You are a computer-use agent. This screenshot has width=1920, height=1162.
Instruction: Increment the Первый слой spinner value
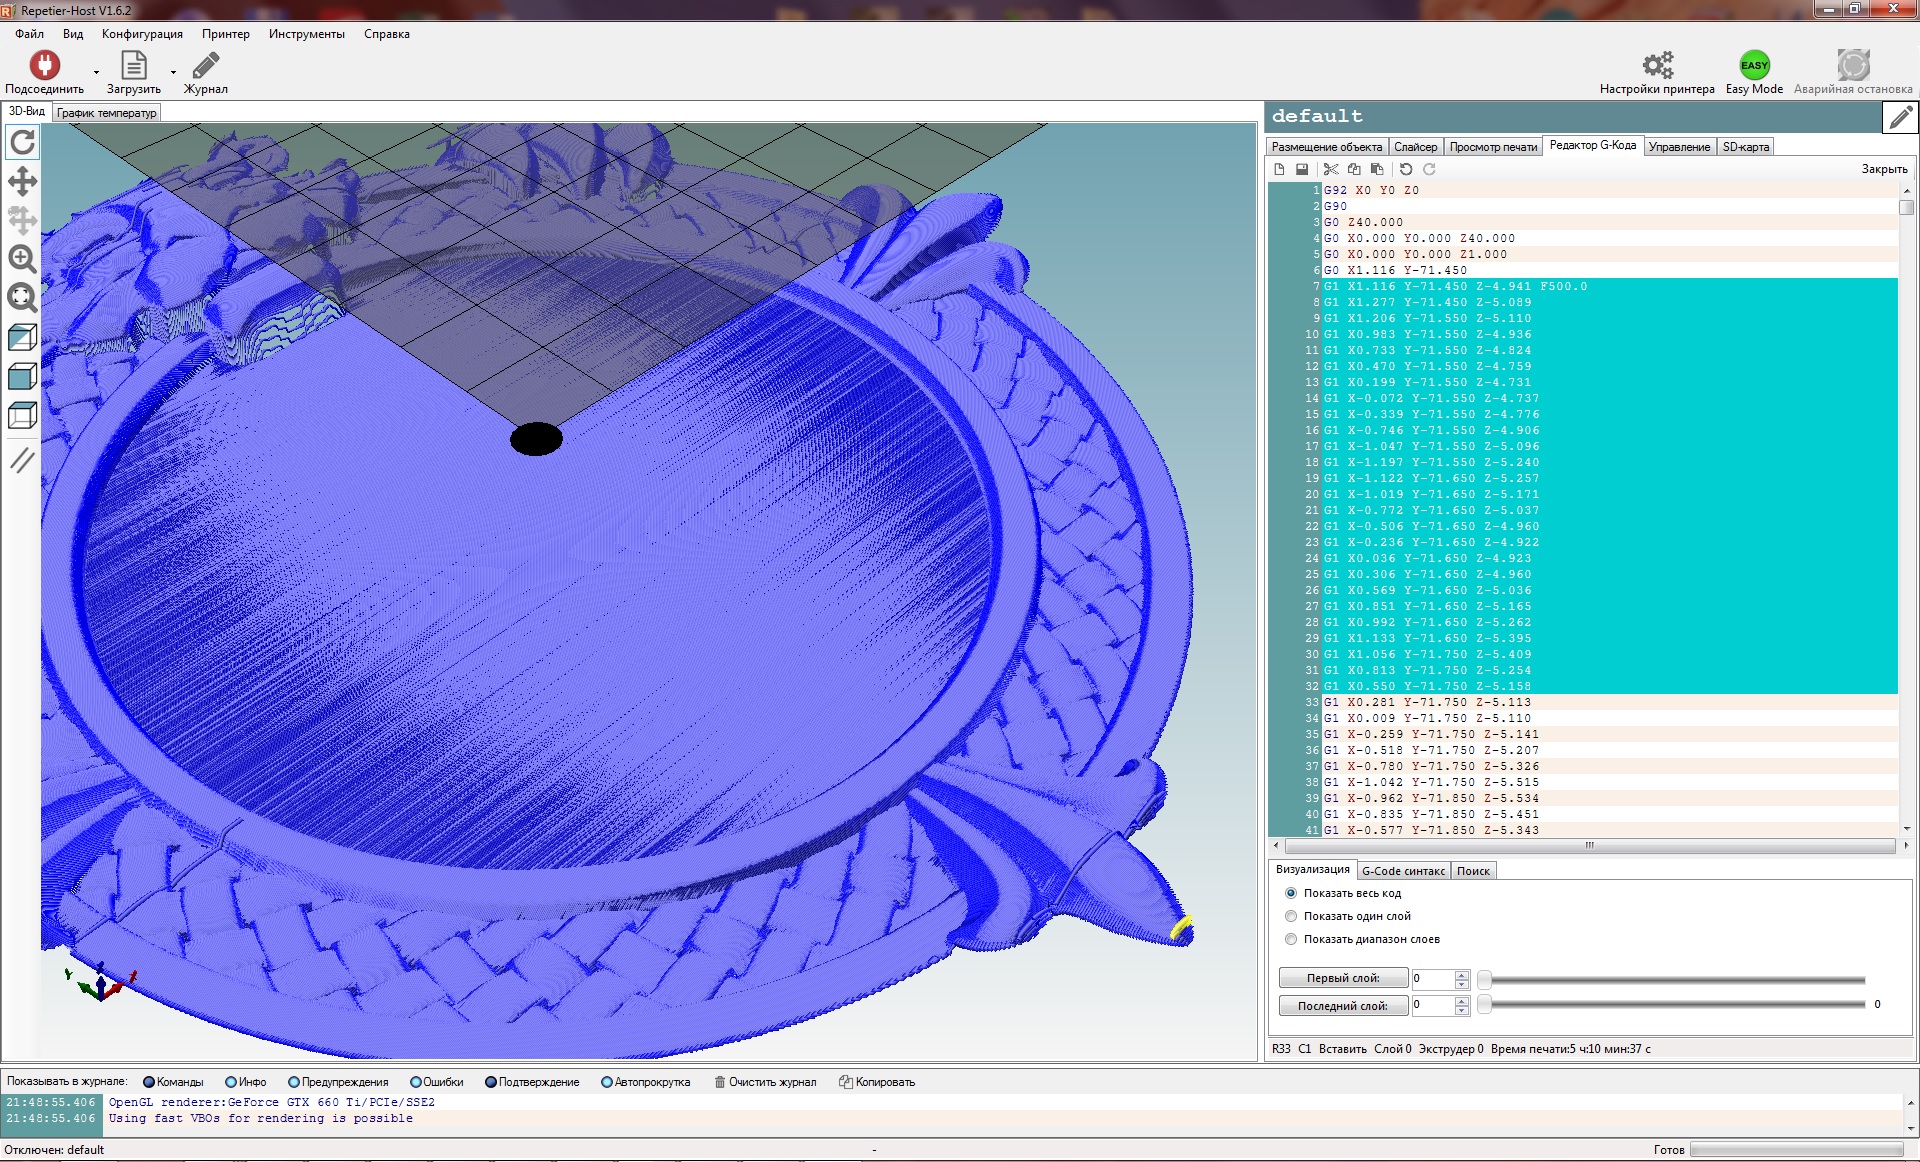coord(1462,974)
